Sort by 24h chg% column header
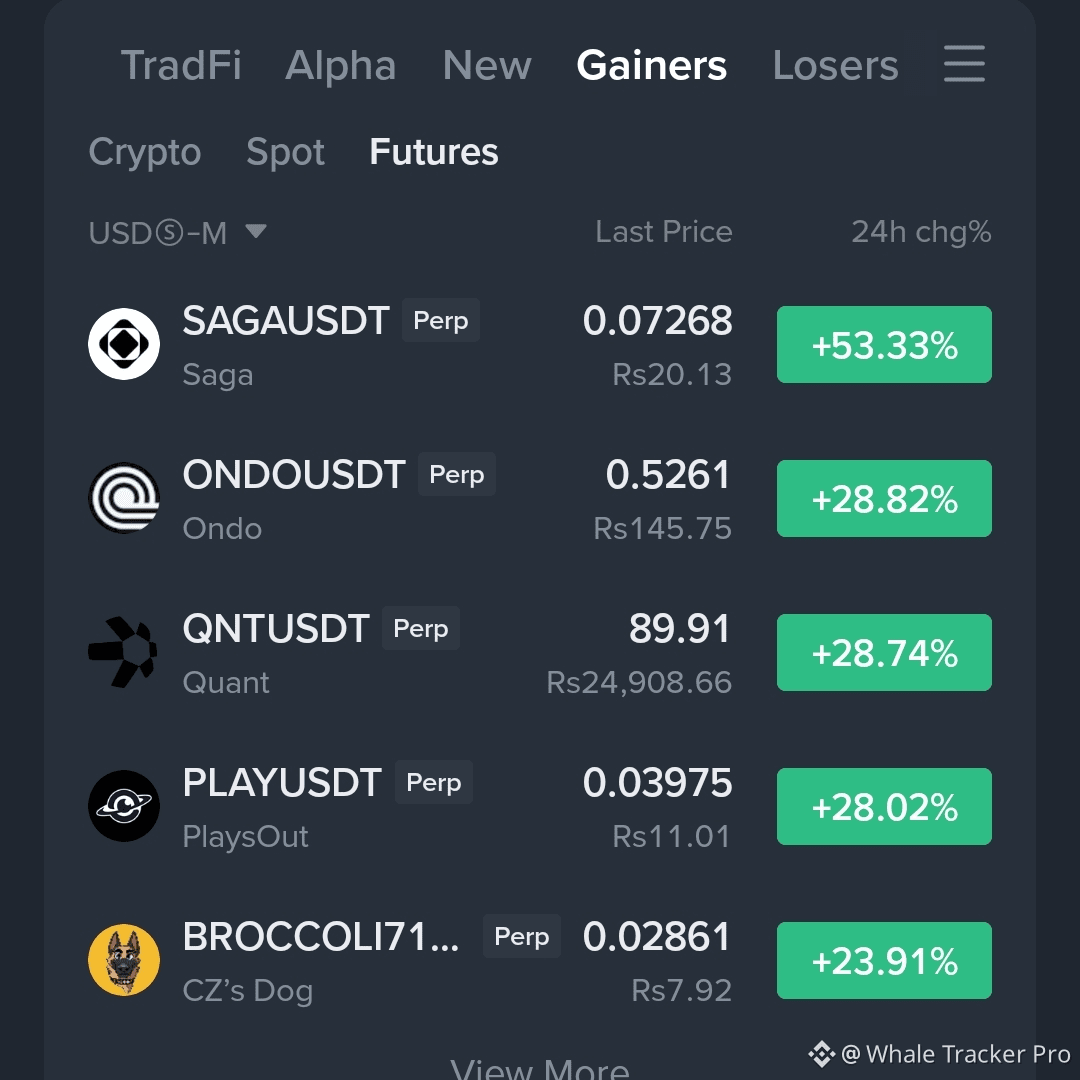1080x1080 pixels. click(921, 231)
